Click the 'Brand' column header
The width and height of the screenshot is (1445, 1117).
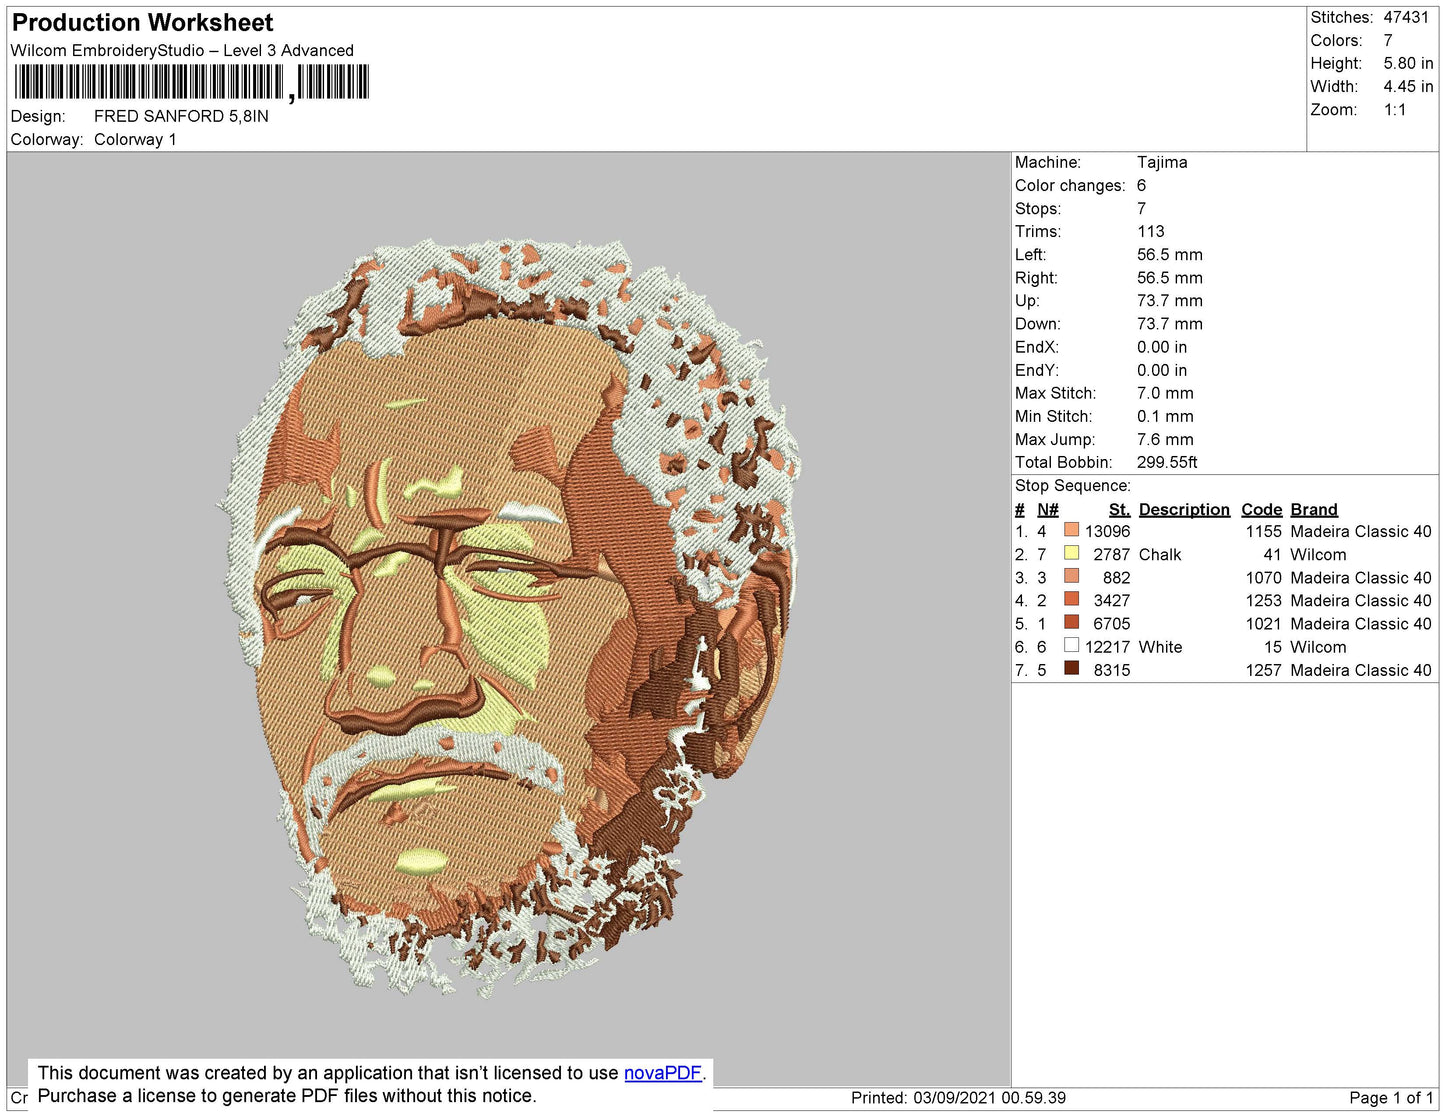(x=1314, y=509)
